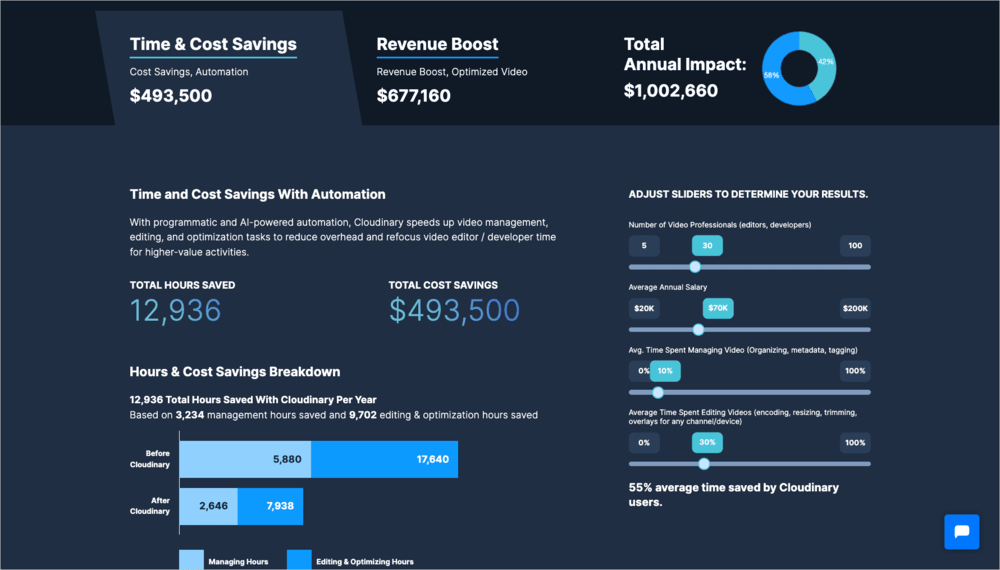Click the Total Cost Savings value $493,500
This screenshot has height=570, width=1000.
coord(455,311)
